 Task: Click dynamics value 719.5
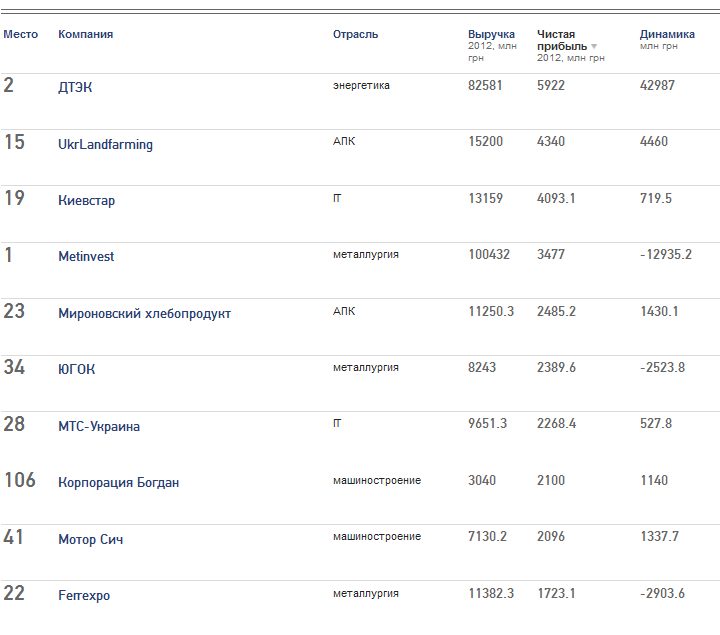pos(656,198)
